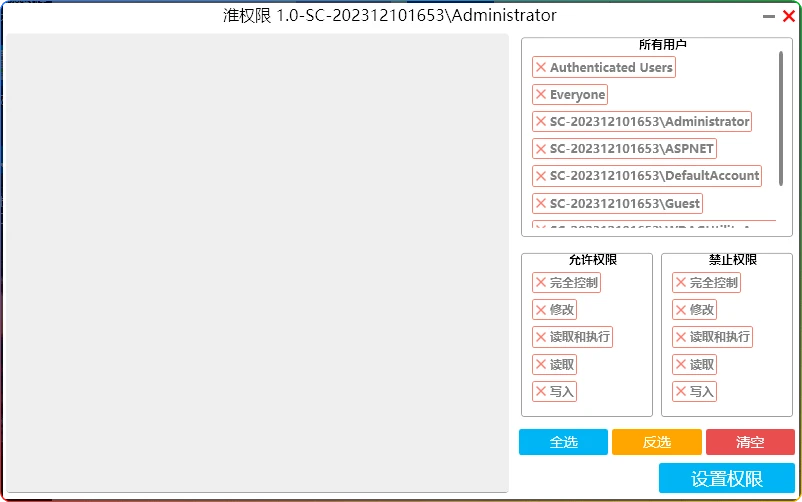Enable 读取和执行 under 禁止权限
Screen dimensions: 802x502
(712, 337)
